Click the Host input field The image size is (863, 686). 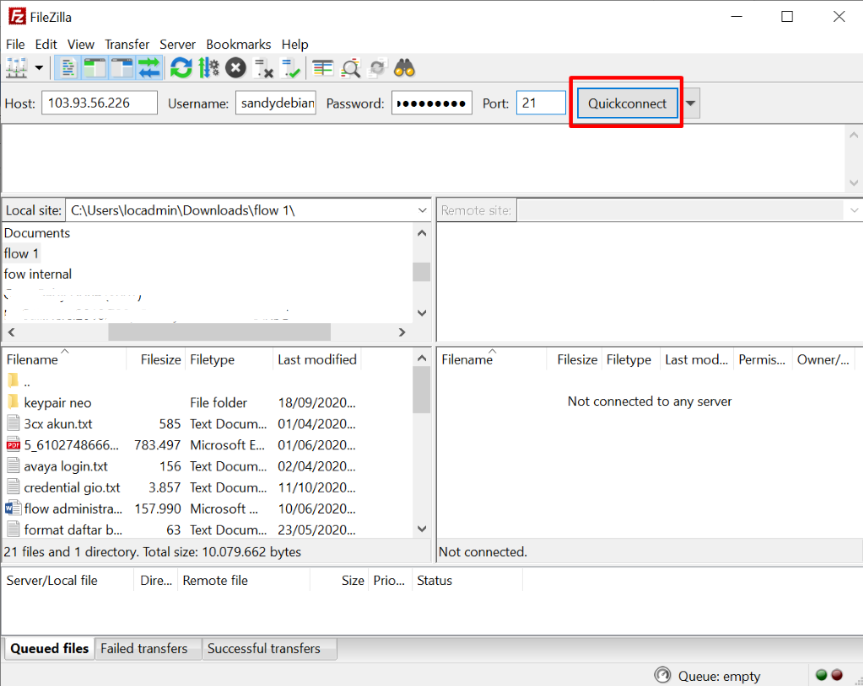tap(98, 102)
